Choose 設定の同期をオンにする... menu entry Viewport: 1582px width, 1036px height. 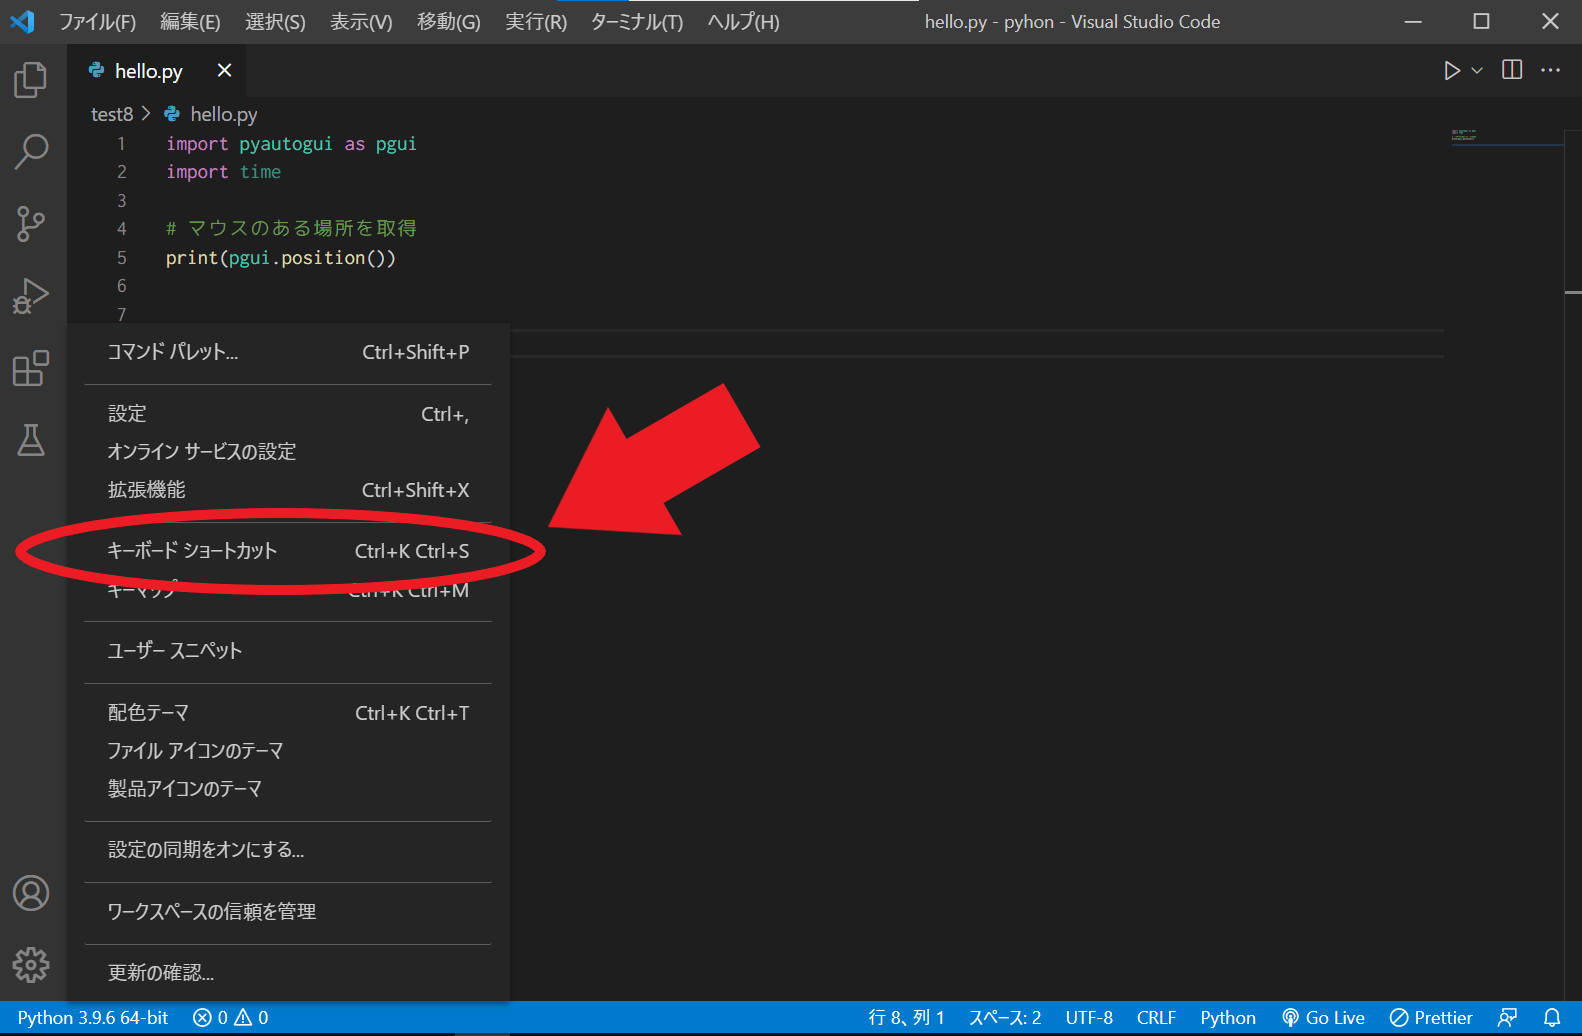click(288, 850)
